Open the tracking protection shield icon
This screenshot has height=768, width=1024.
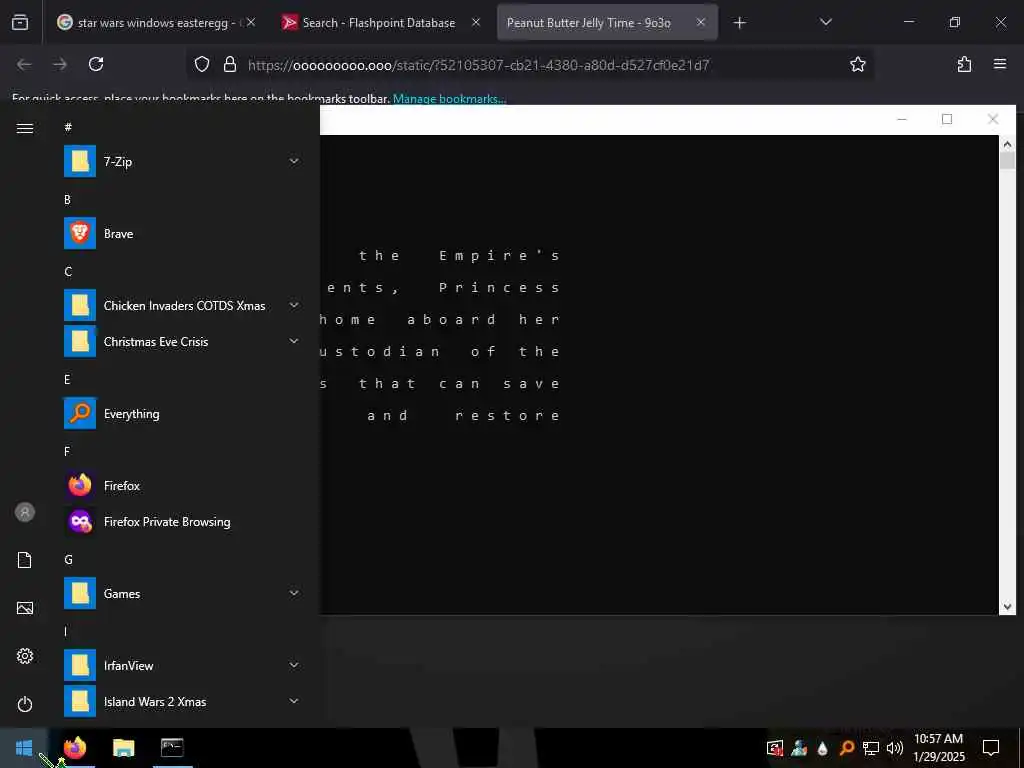[x=202, y=64]
